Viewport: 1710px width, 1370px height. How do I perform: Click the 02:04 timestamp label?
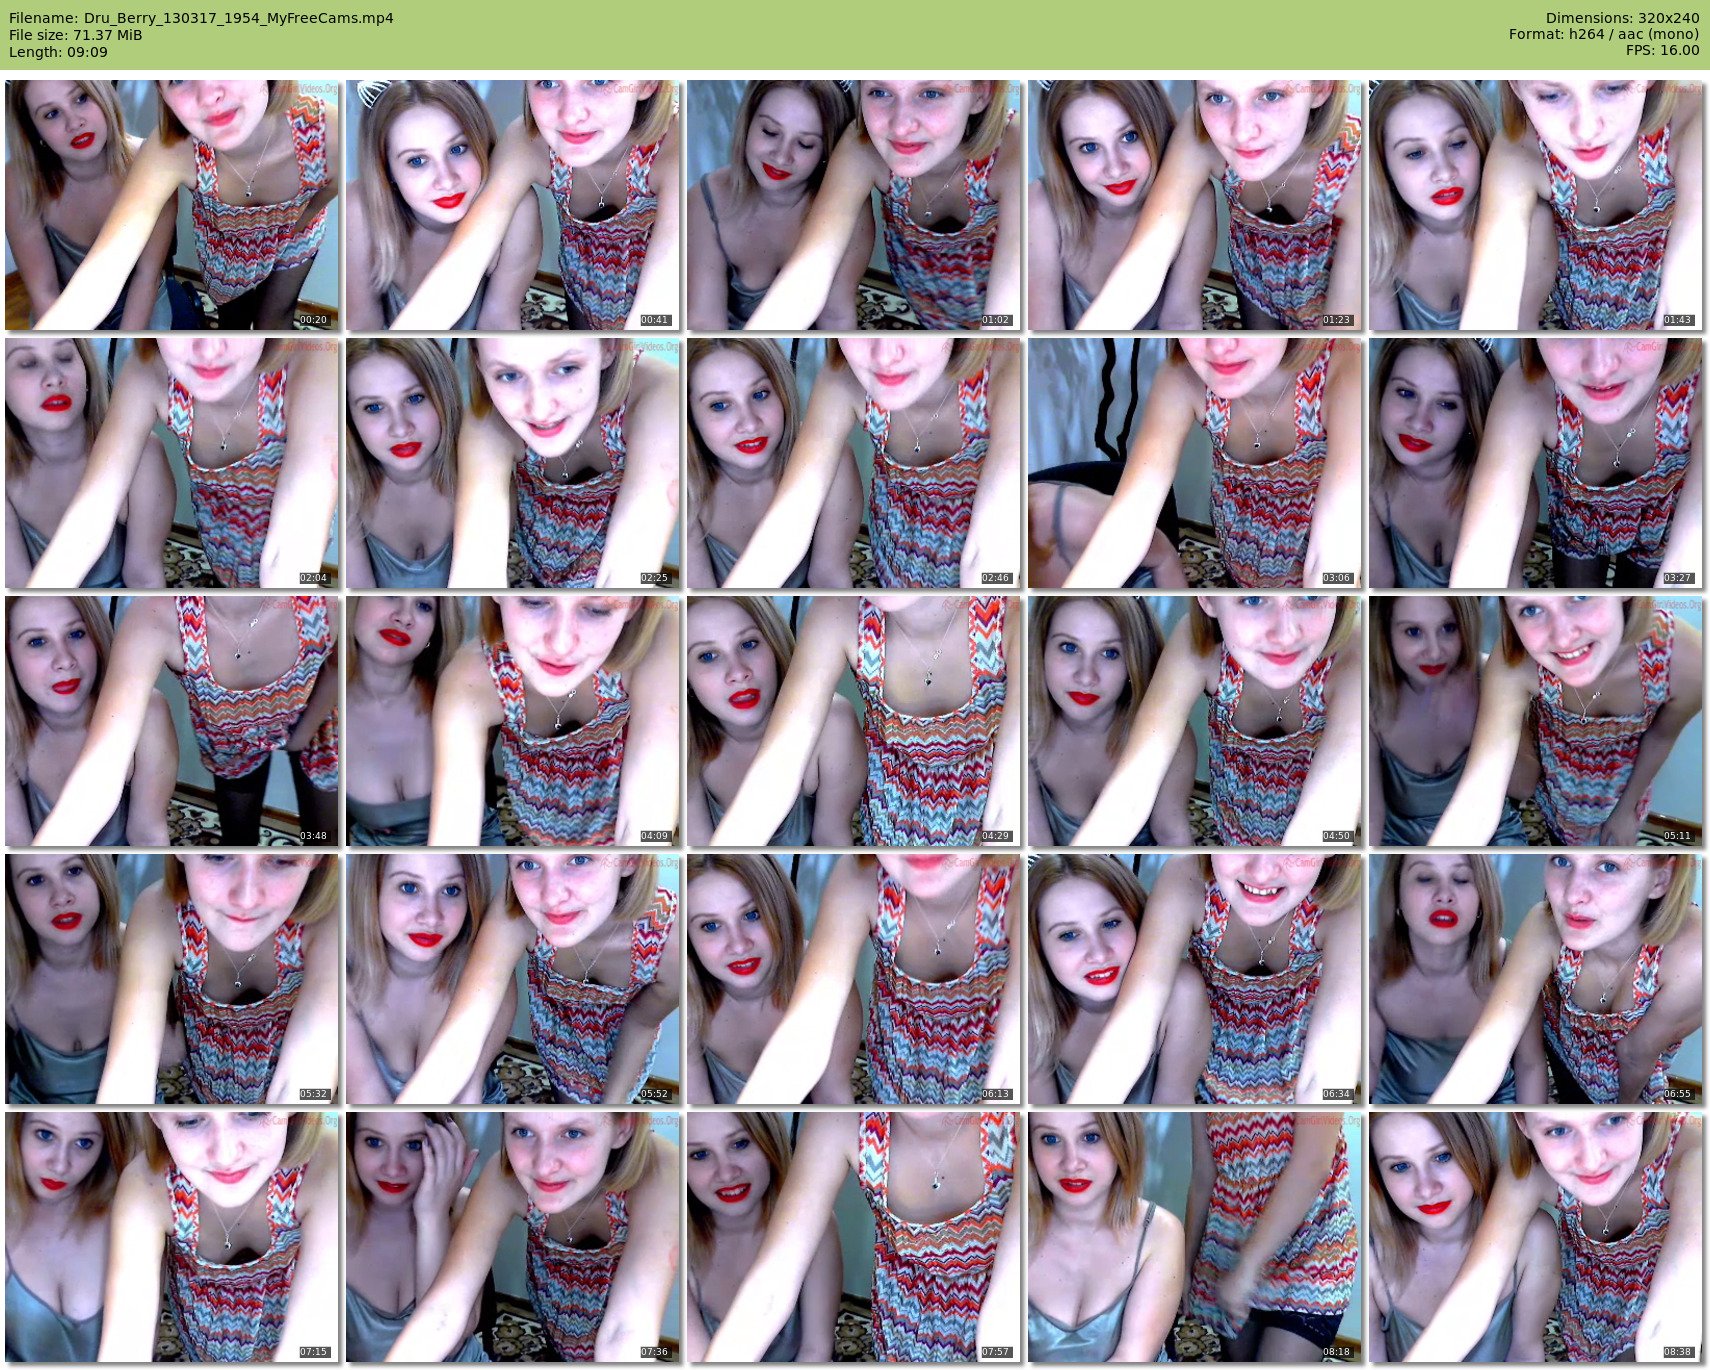[x=313, y=578]
